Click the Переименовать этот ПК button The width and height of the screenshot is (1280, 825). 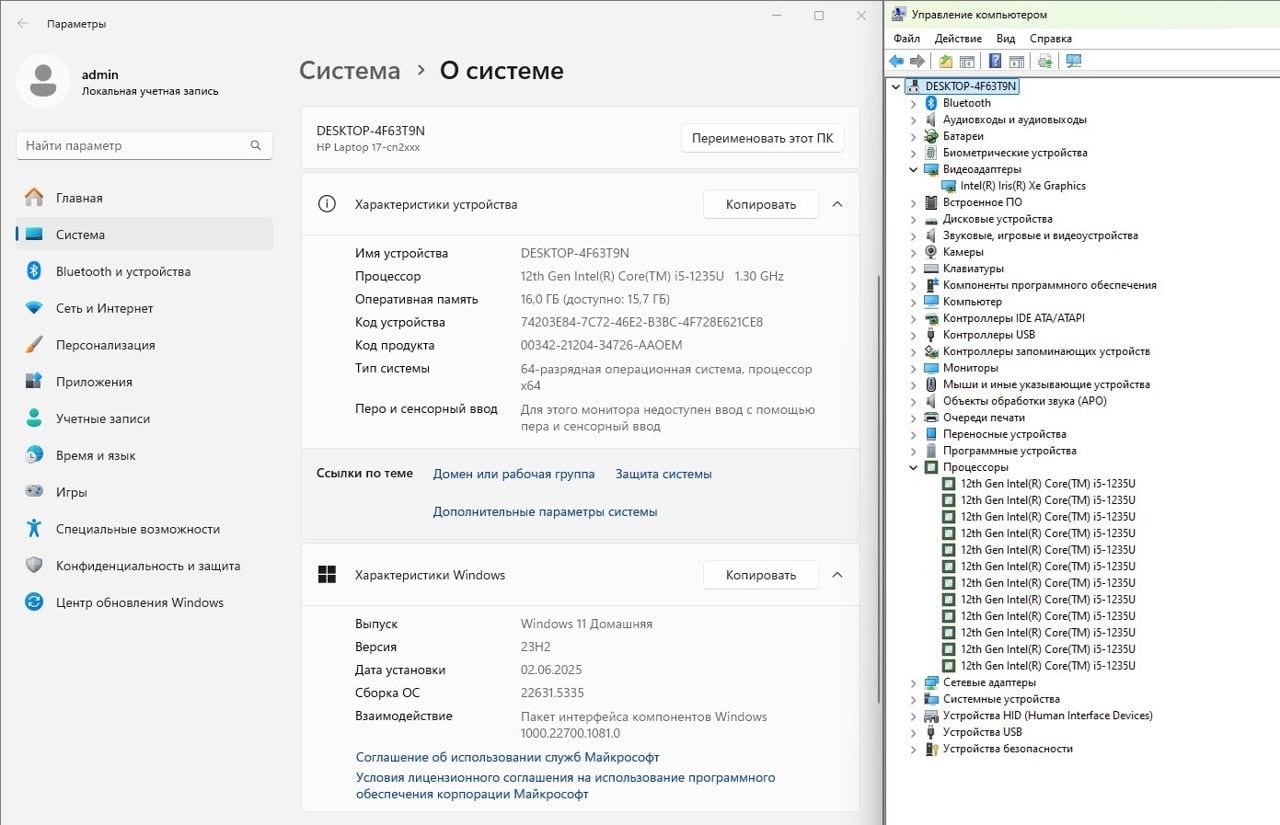[x=763, y=138]
